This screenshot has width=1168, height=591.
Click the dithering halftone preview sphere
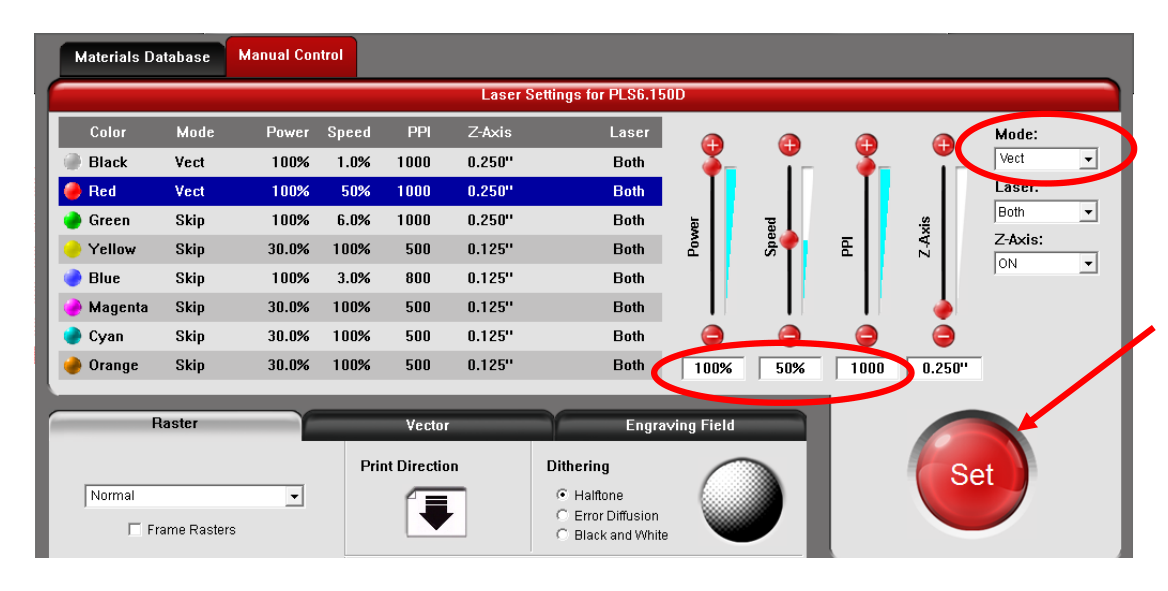click(x=742, y=501)
